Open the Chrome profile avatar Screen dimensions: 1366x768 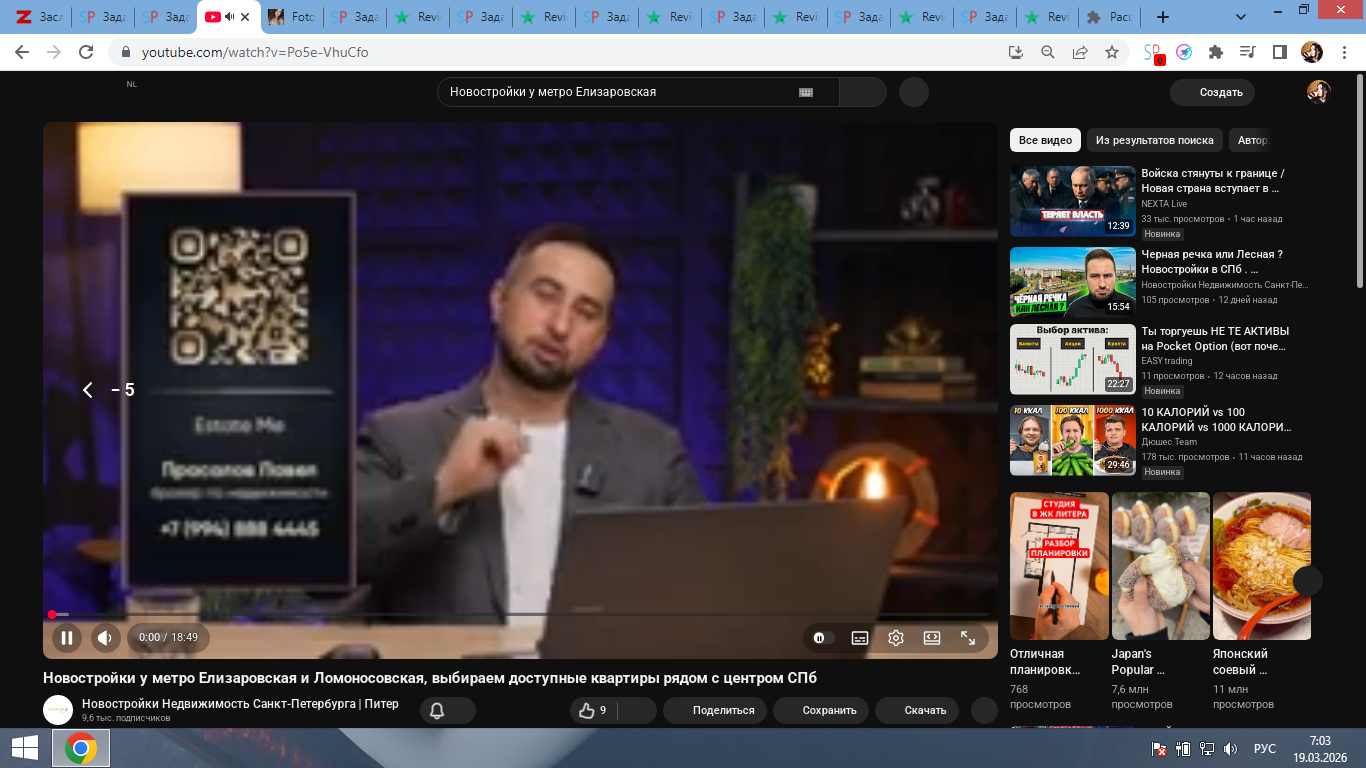pyautogui.click(x=1311, y=52)
